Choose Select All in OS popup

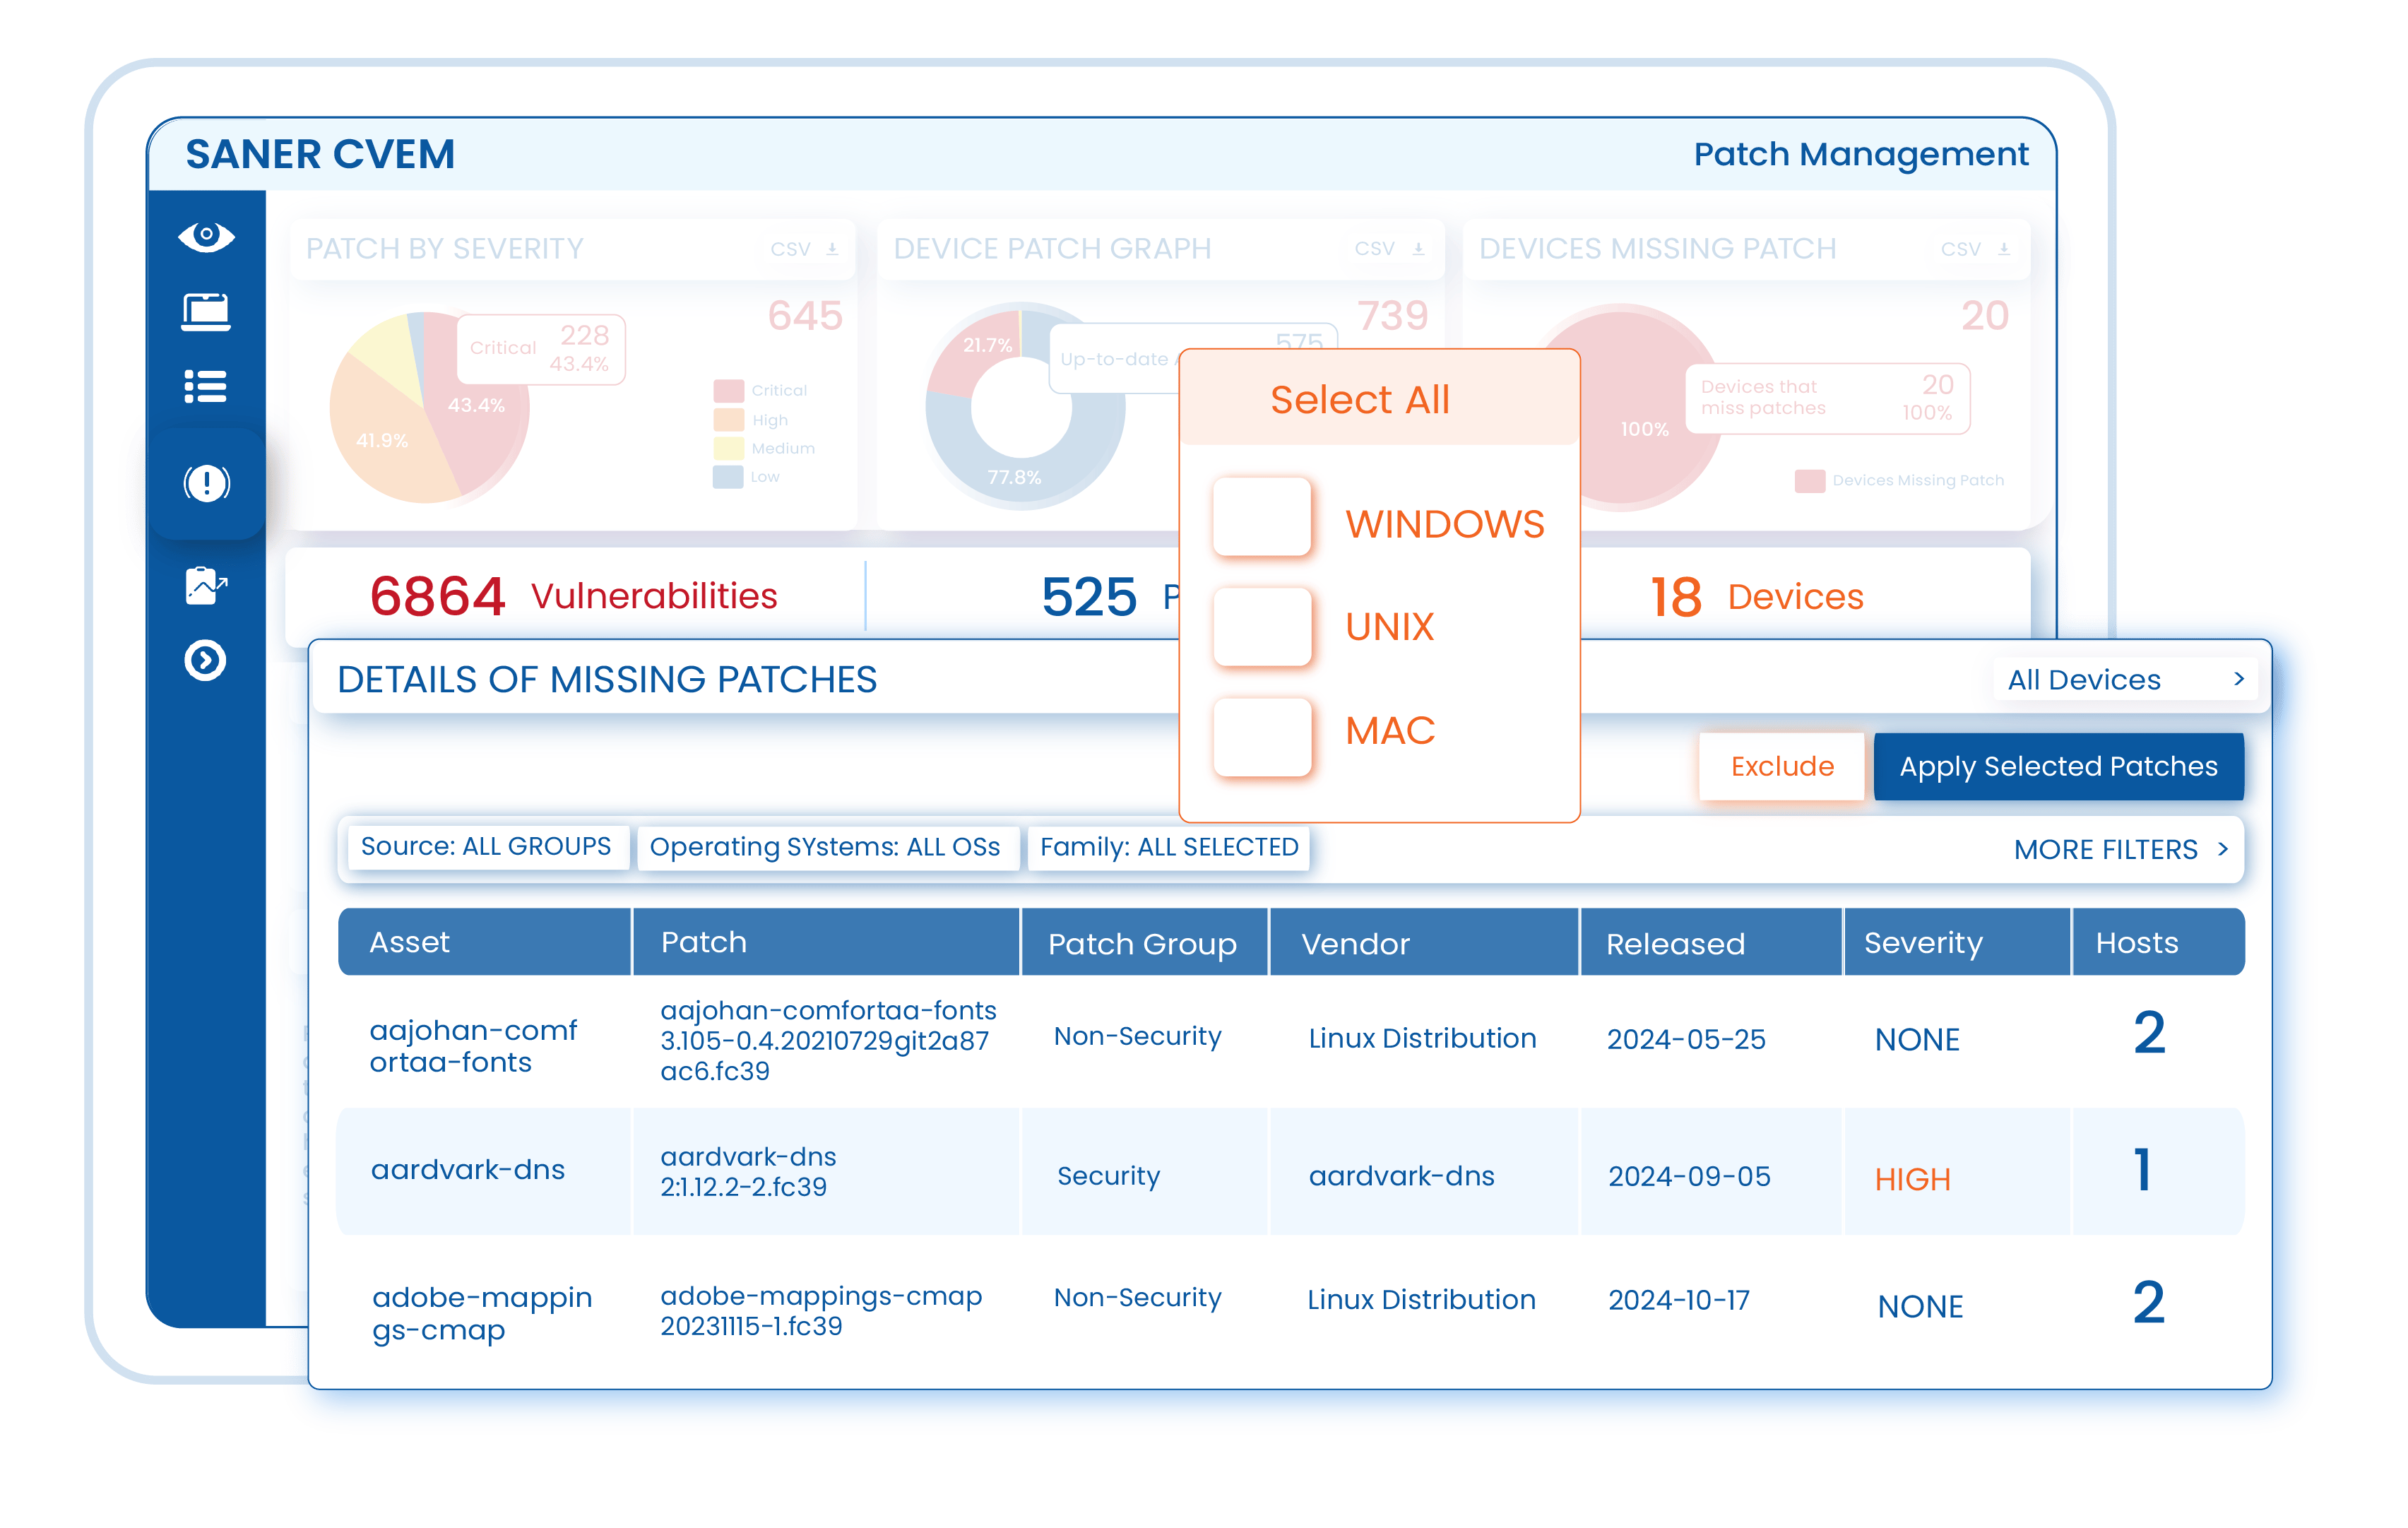coord(1359,400)
